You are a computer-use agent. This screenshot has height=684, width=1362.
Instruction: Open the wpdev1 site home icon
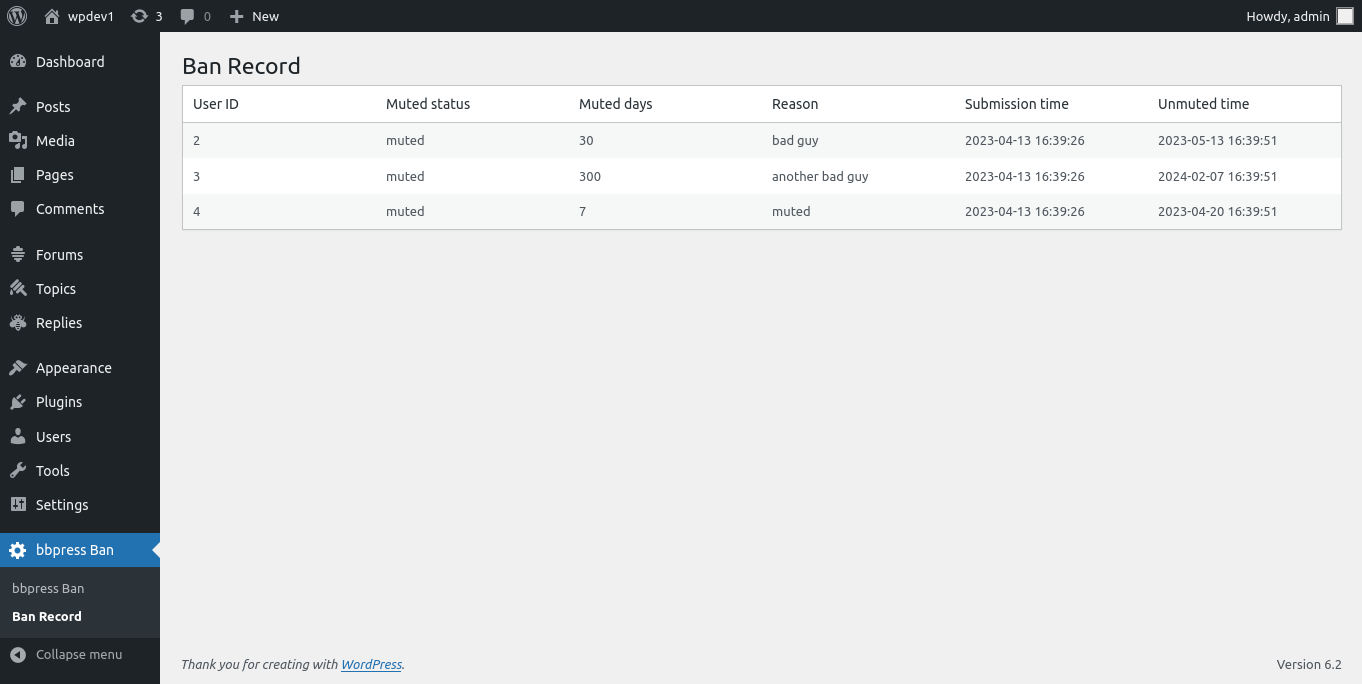52,16
